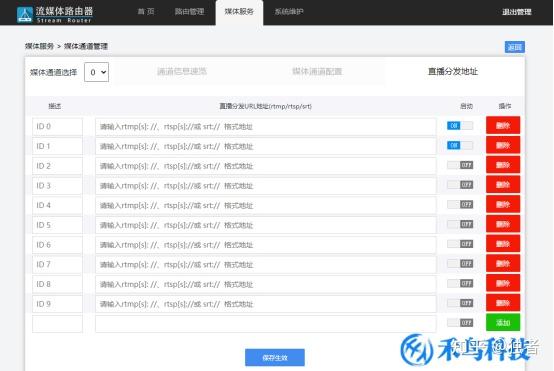Focus the ID 9 description field
Viewport: 554px width, 371px height.
click(57, 304)
